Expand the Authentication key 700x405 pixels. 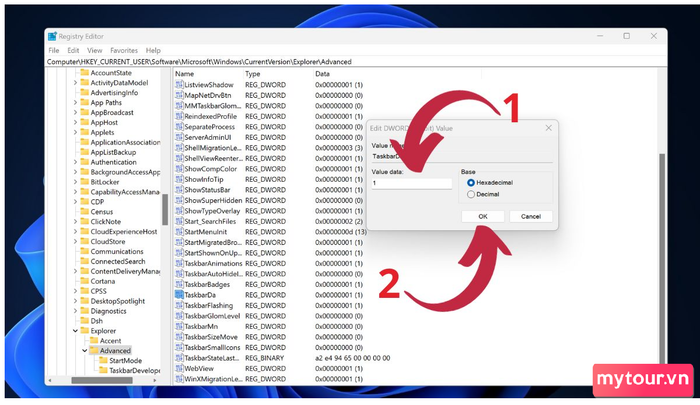[75, 162]
